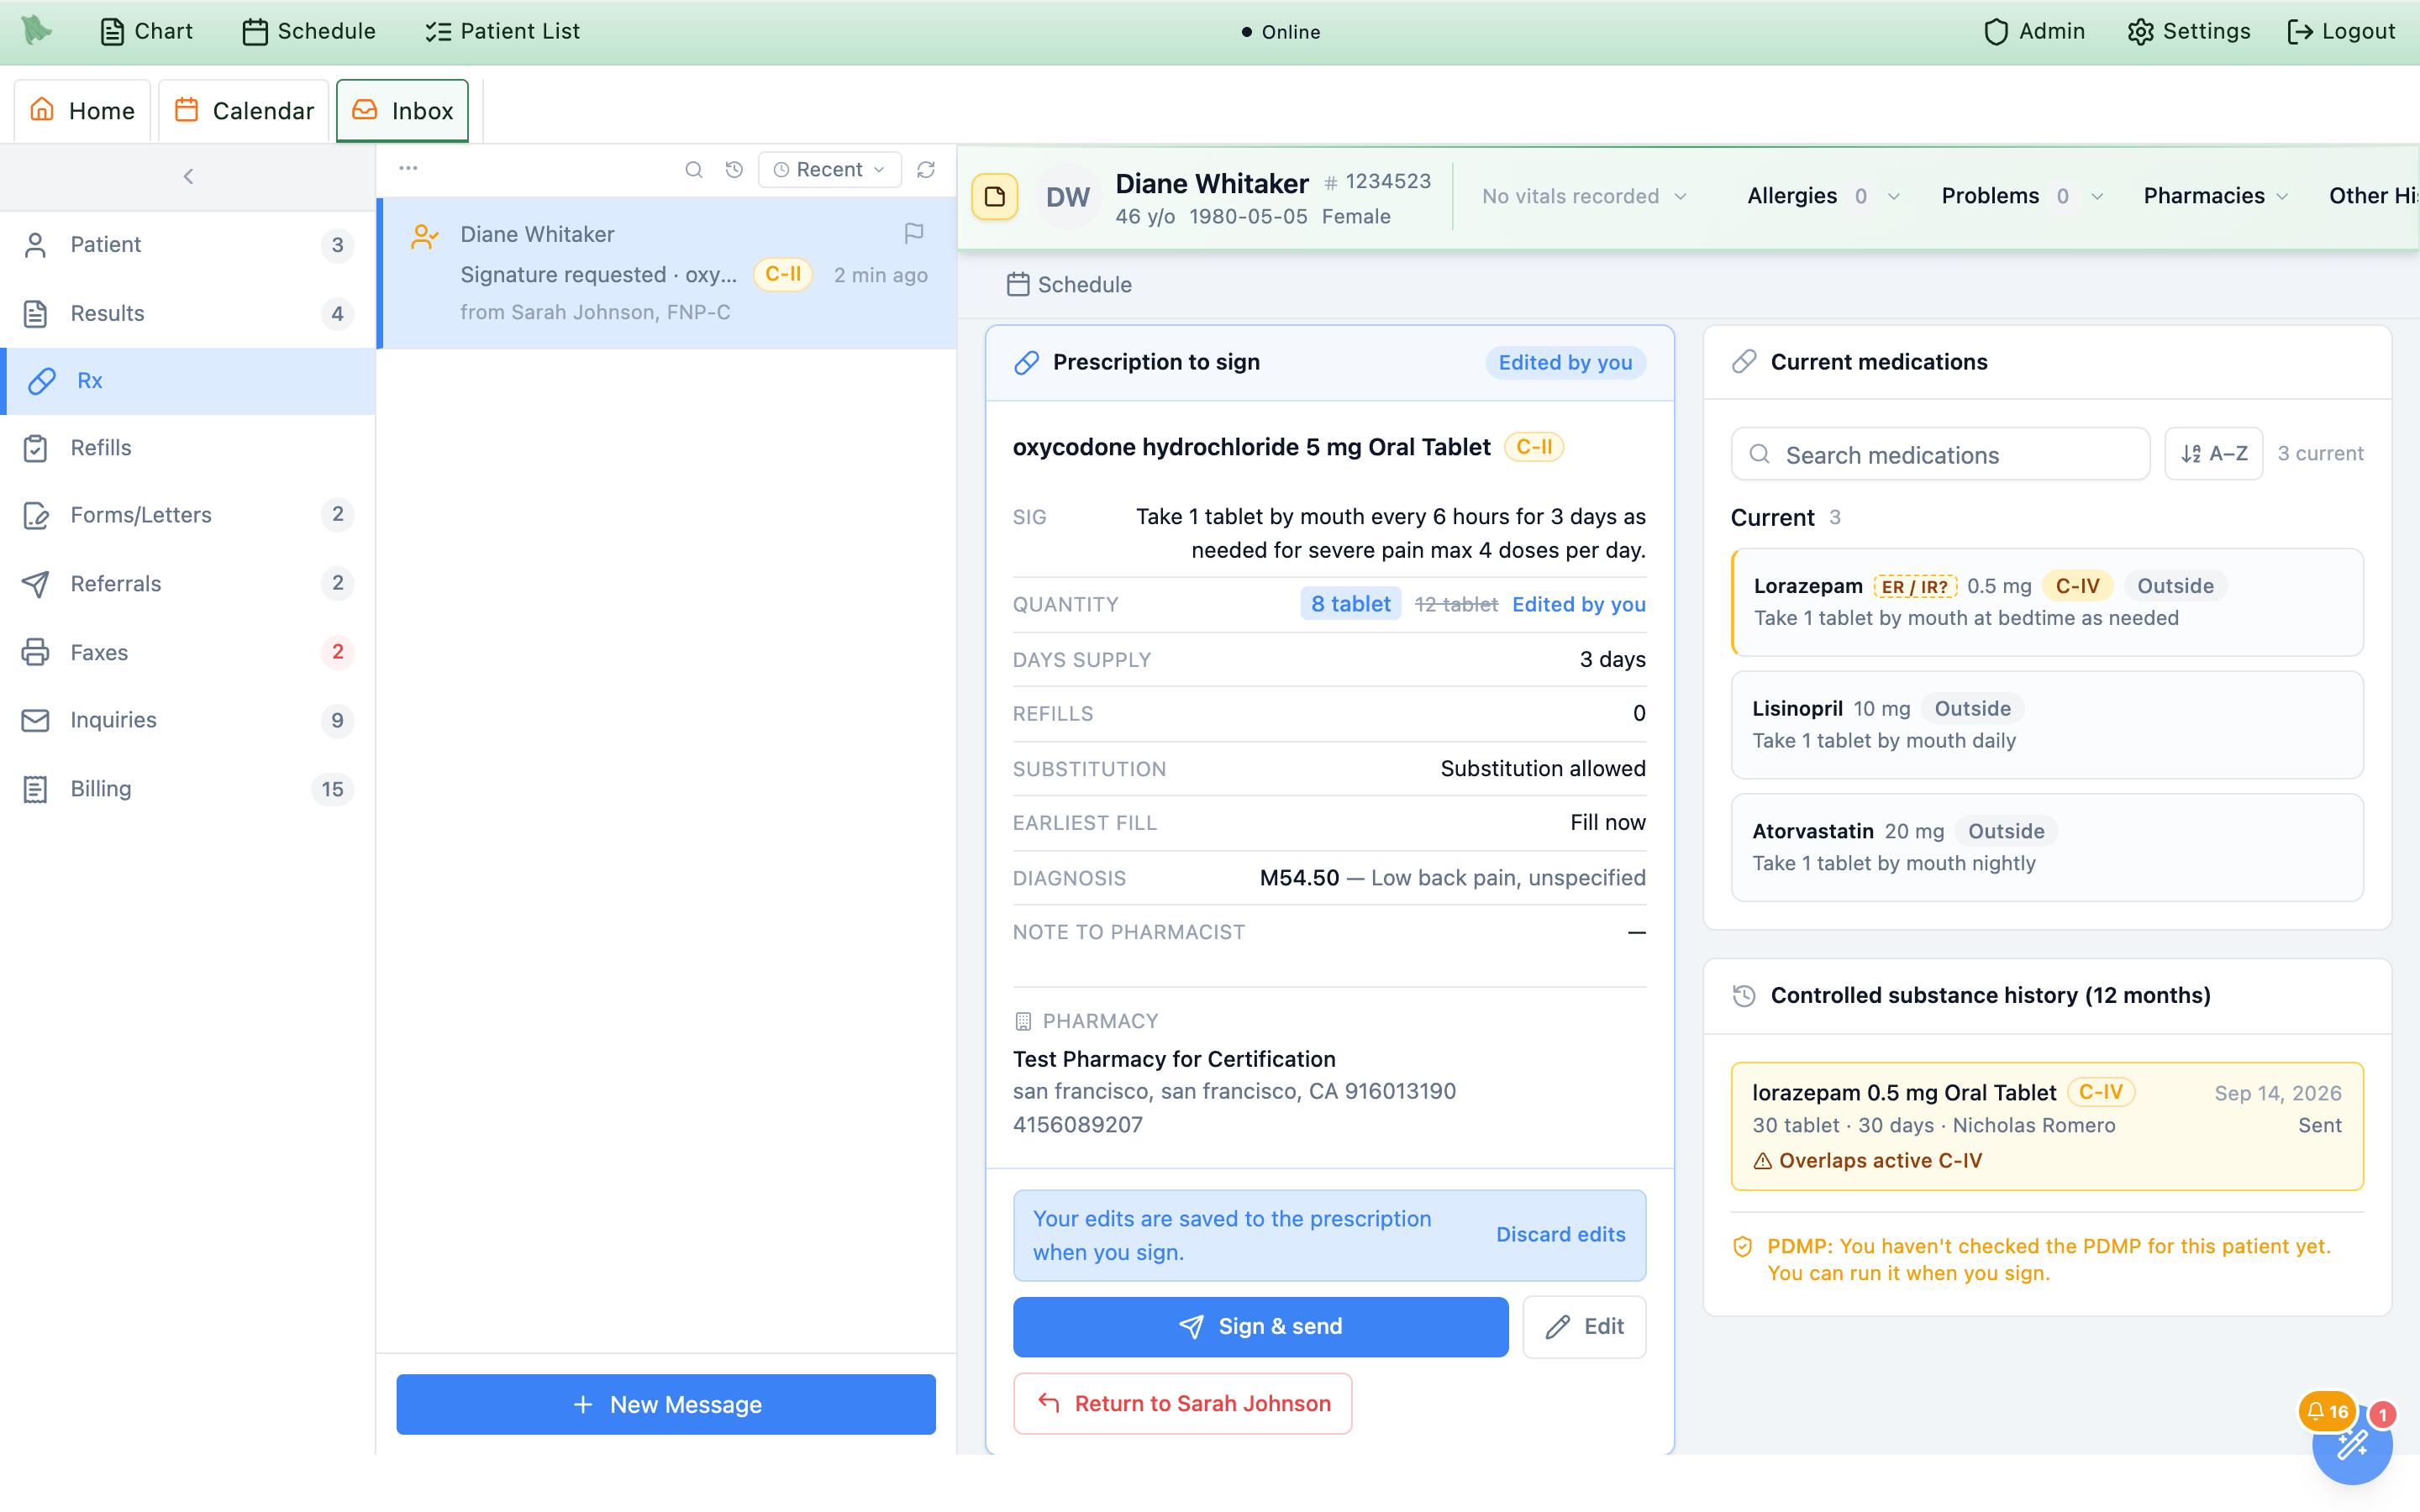Image resolution: width=2420 pixels, height=1512 pixels.
Task: Click the Edit prescription button
Action: click(1584, 1326)
